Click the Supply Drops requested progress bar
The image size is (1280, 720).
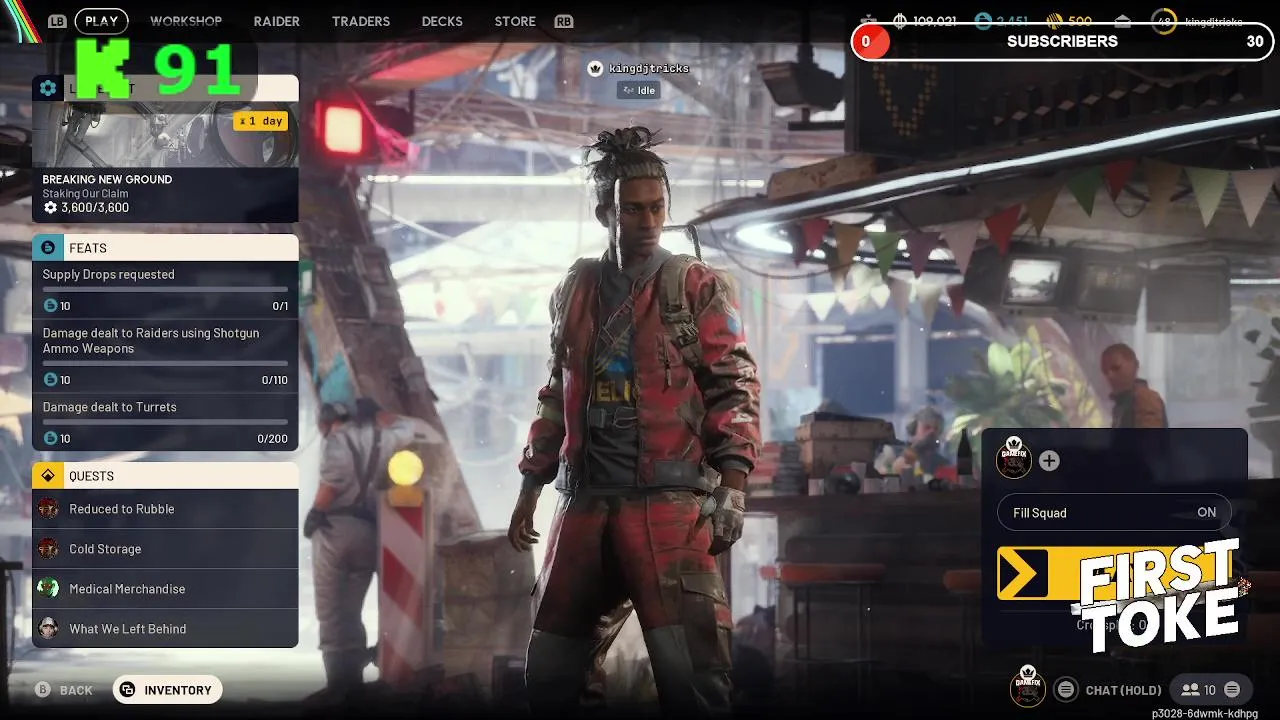pyautogui.click(x=165, y=289)
